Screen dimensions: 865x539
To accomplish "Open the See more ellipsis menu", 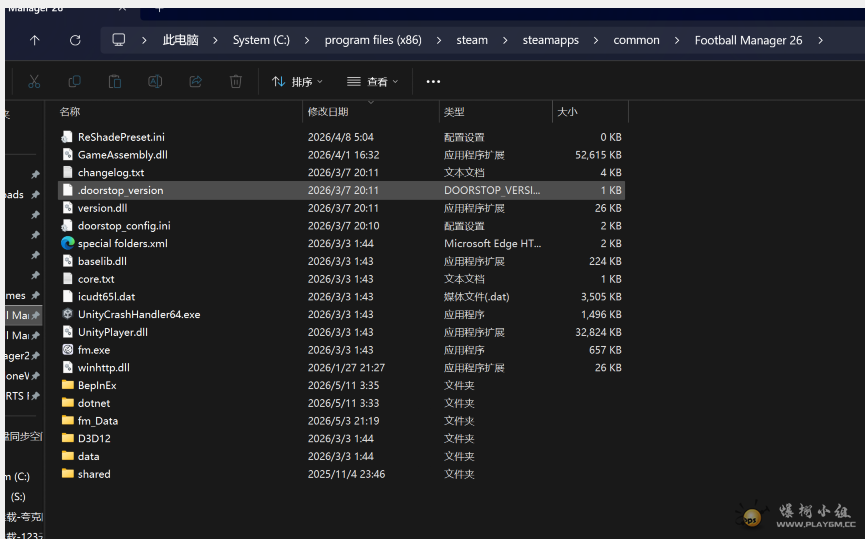I will (x=433, y=82).
